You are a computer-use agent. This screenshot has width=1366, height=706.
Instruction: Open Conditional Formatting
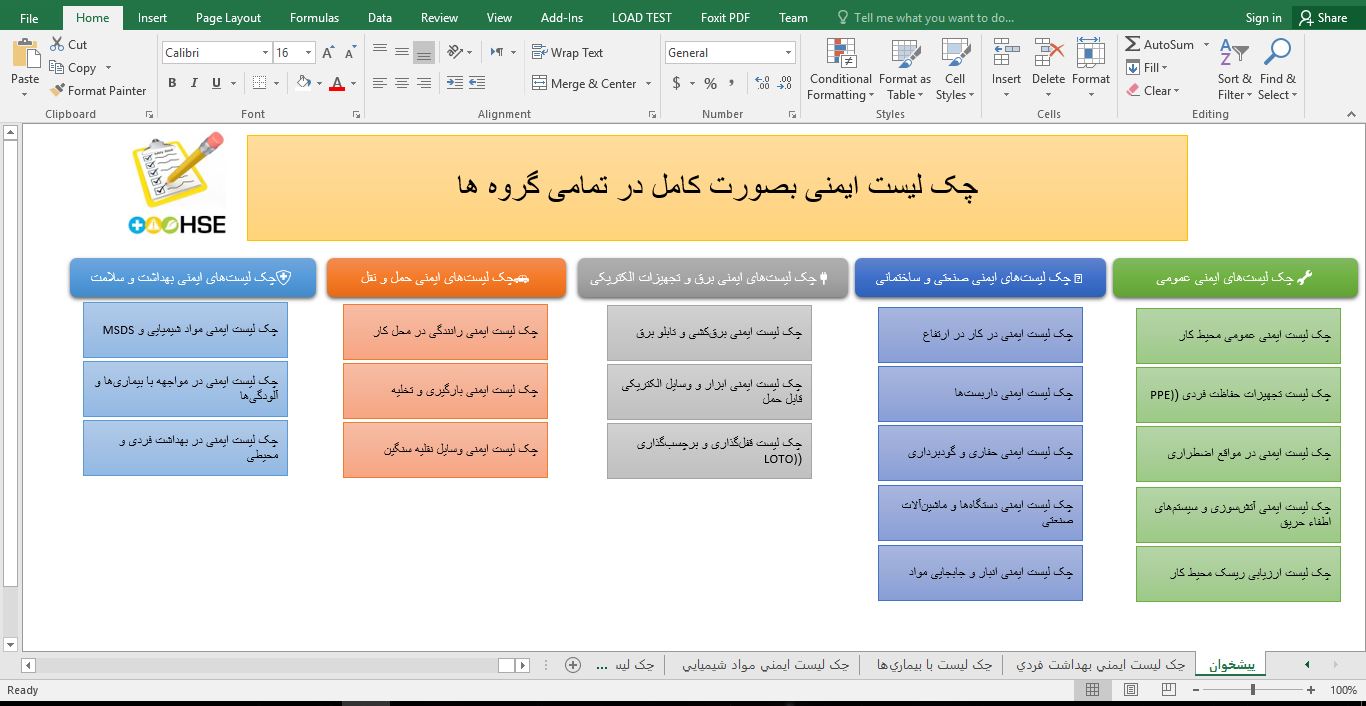(841, 70)
